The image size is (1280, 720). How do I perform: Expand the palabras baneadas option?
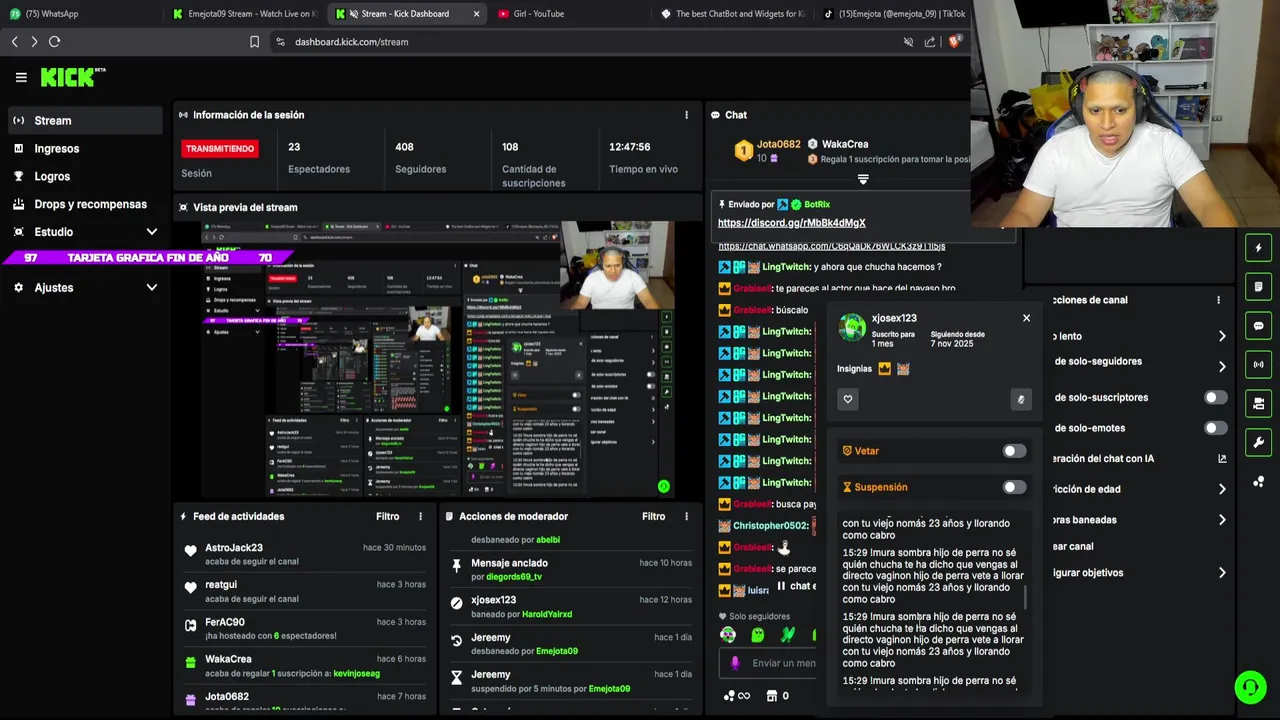pyautogui.click(x=1221, y=520)
